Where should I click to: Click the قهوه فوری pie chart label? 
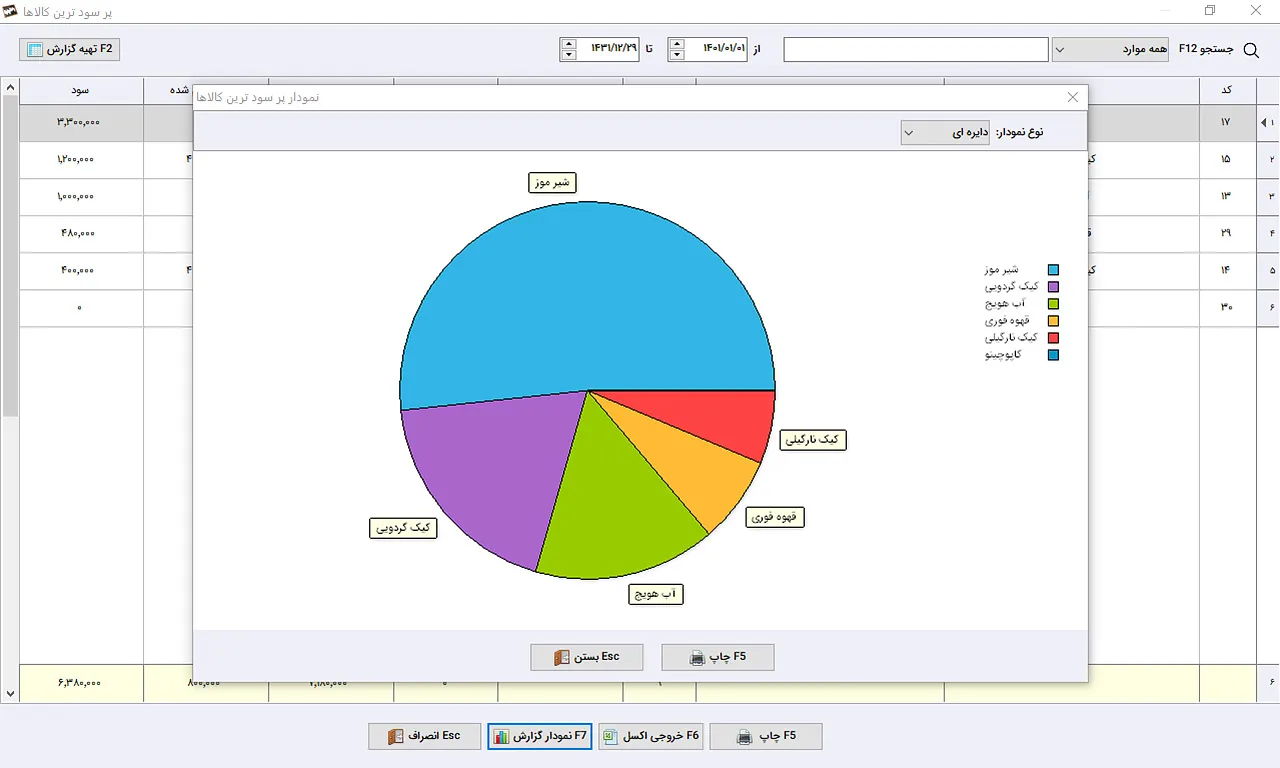tap(776, 516)
